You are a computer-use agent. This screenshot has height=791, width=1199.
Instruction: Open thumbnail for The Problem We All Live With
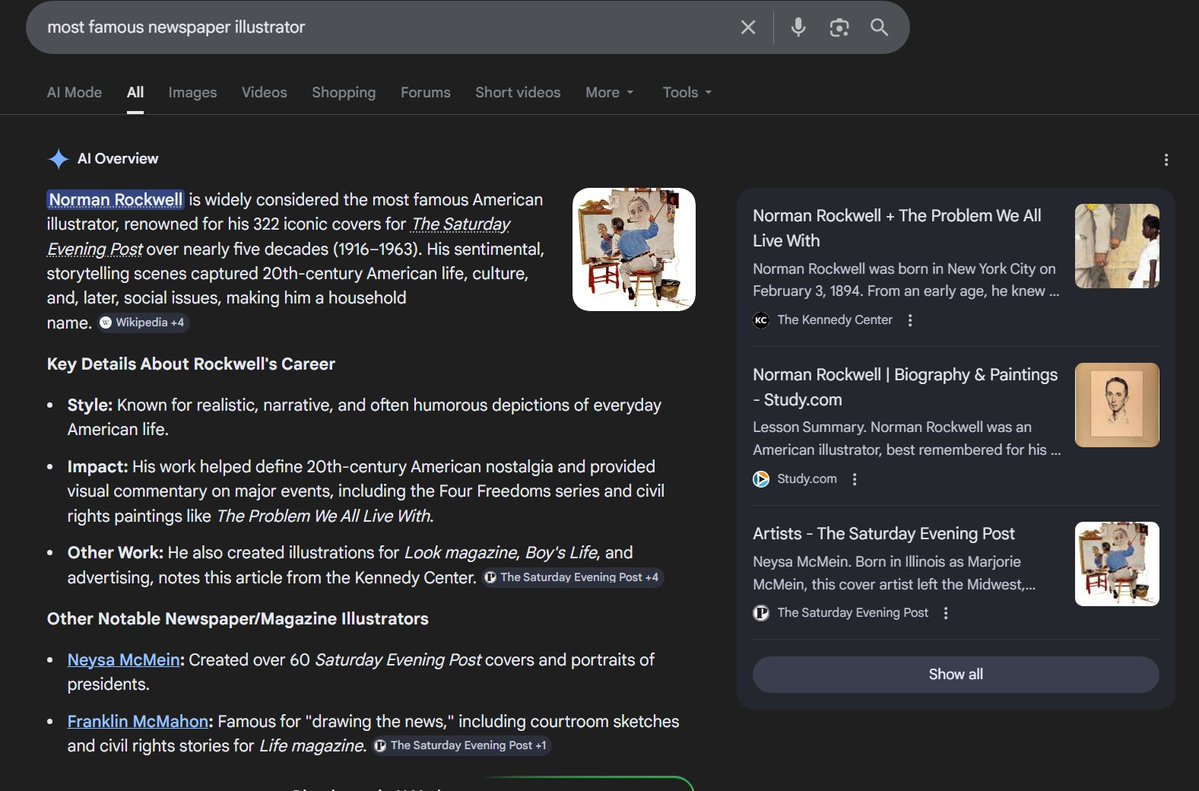tap(1117, 246)
